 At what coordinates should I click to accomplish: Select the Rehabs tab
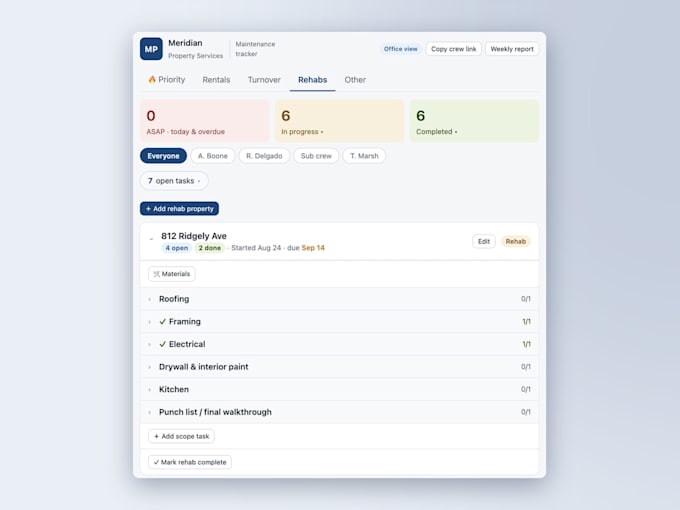click(x=312, y=80)
